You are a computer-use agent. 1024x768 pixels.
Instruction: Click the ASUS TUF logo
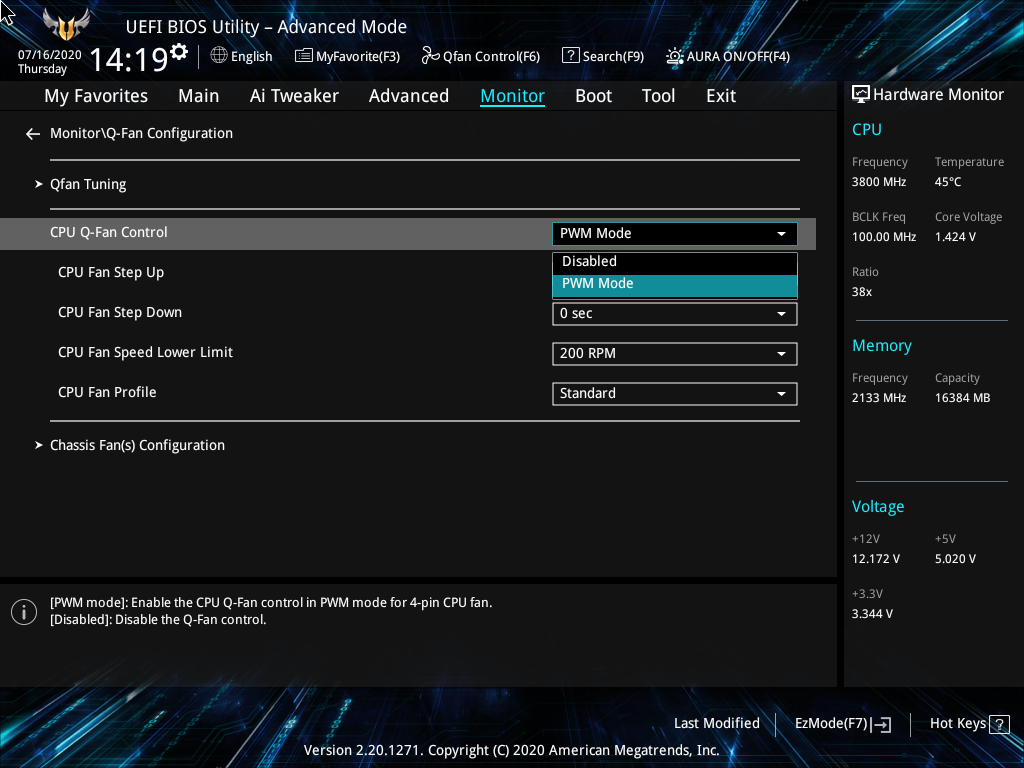(66, 24)
